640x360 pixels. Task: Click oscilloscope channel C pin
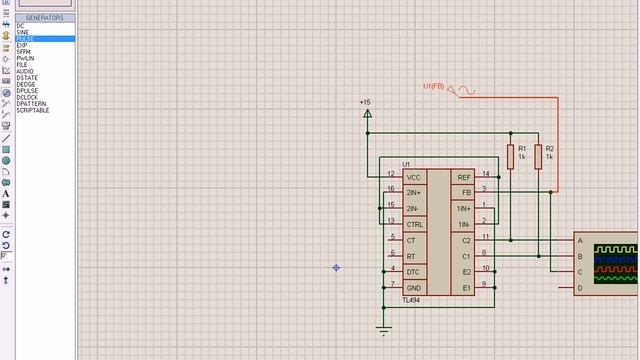[566, 272]
